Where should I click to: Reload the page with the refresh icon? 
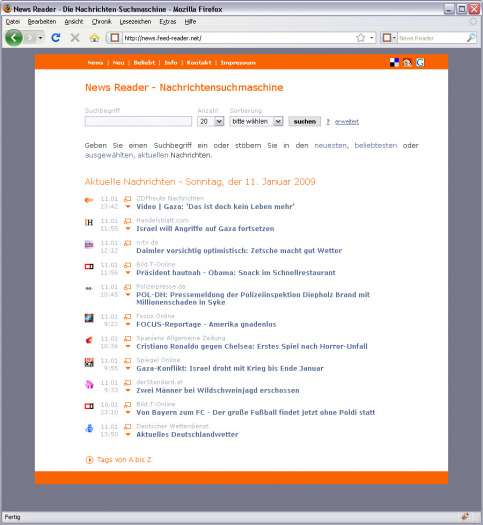[56, 38]
